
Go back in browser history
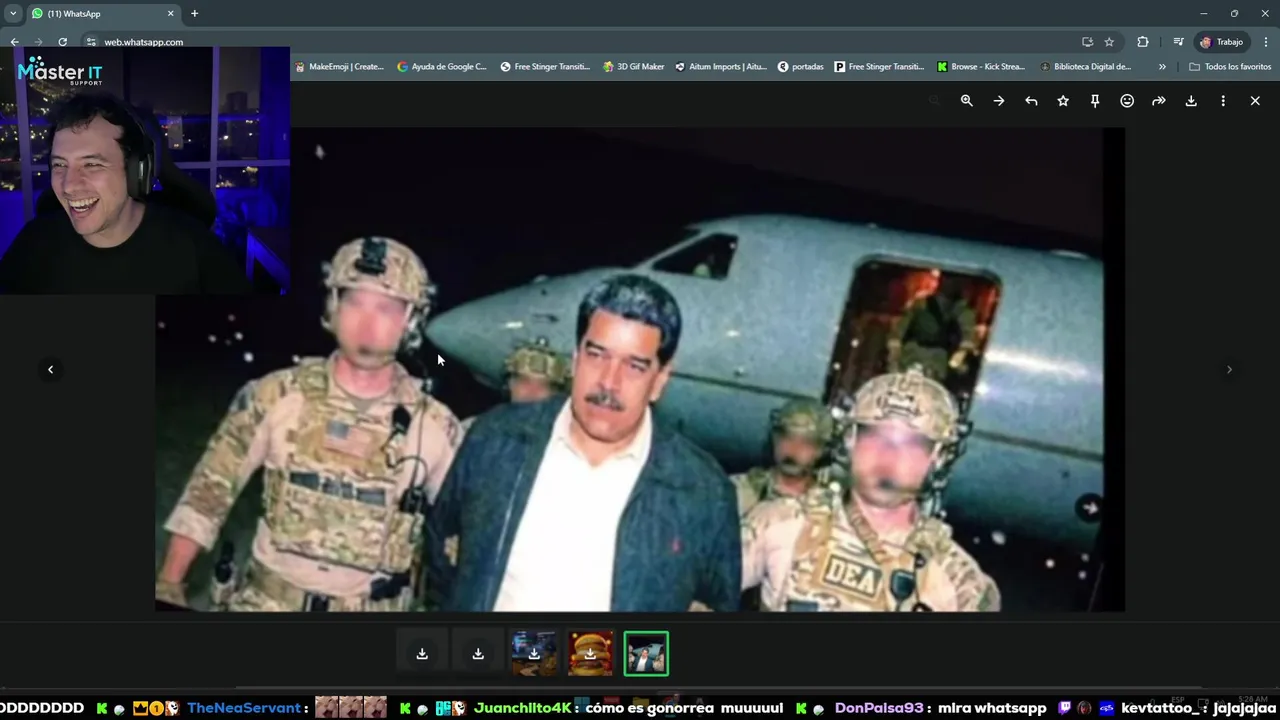[x=14, y=42]
